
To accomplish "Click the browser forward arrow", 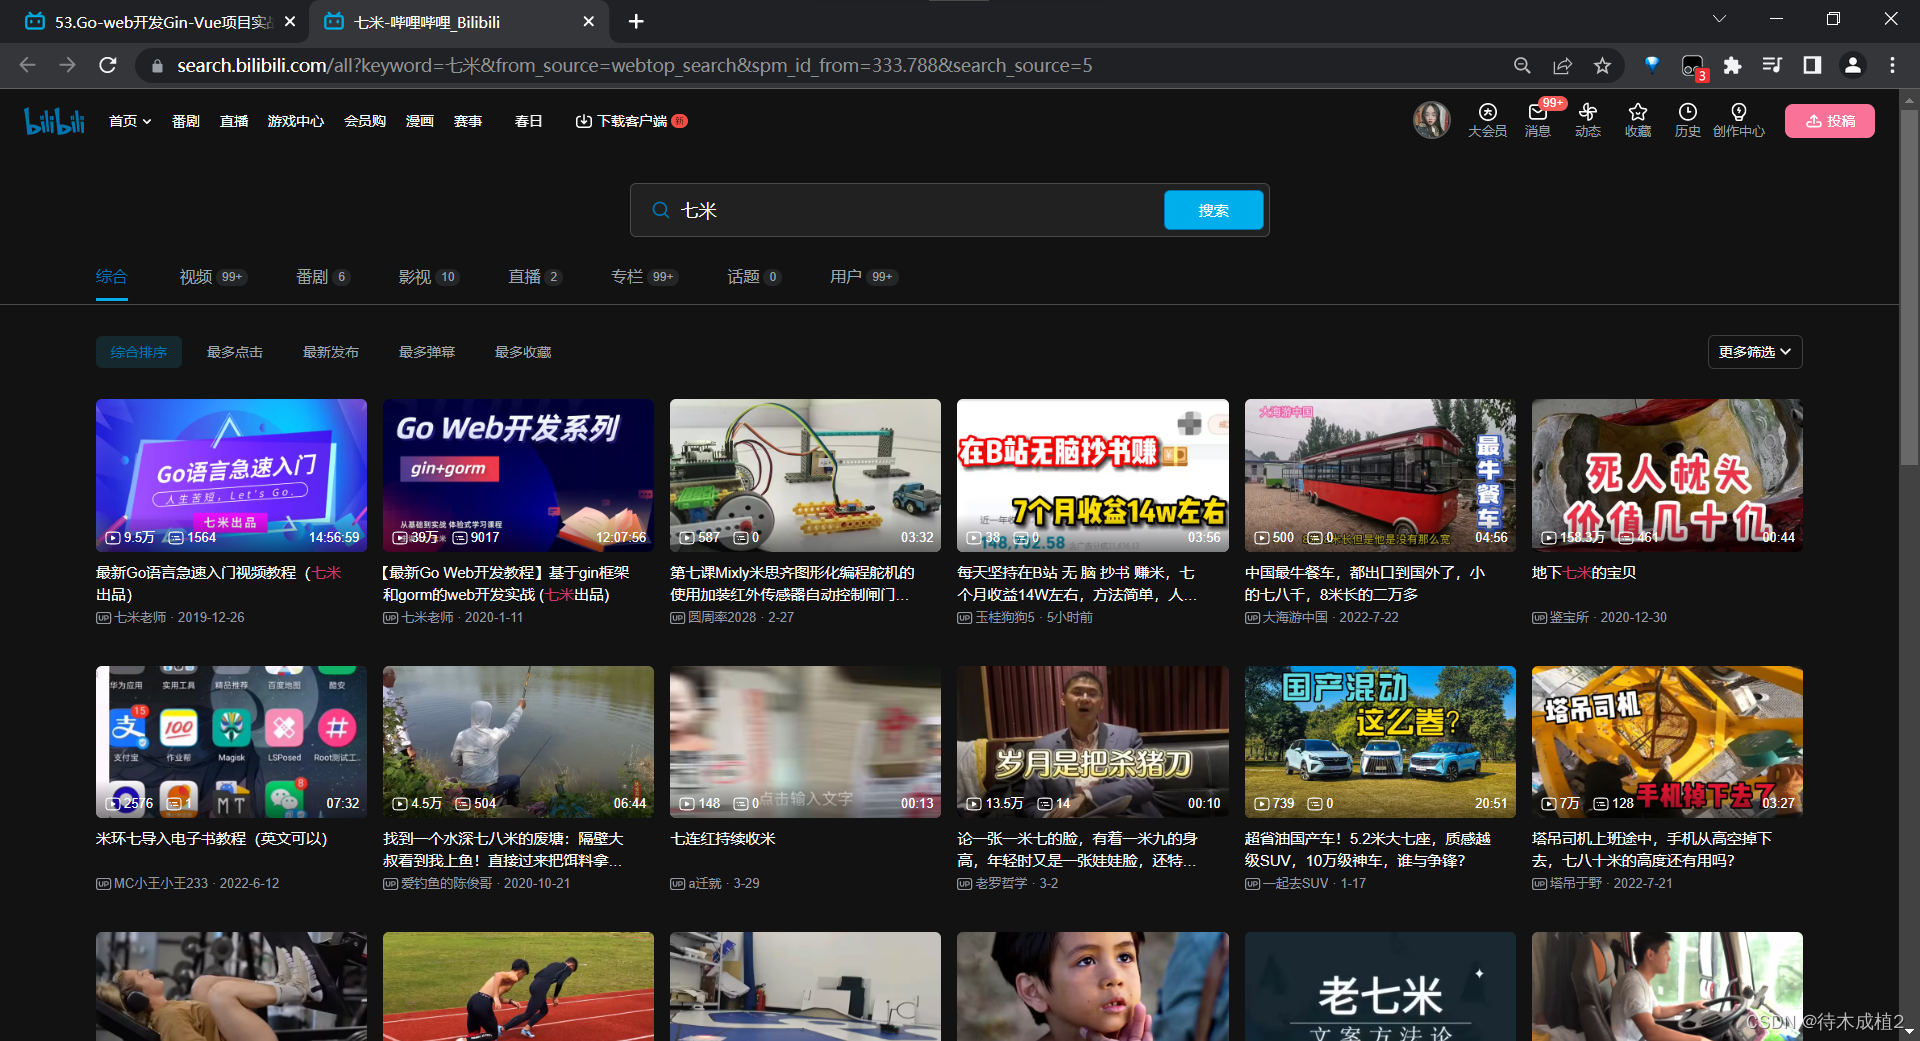I will point(67,65).
